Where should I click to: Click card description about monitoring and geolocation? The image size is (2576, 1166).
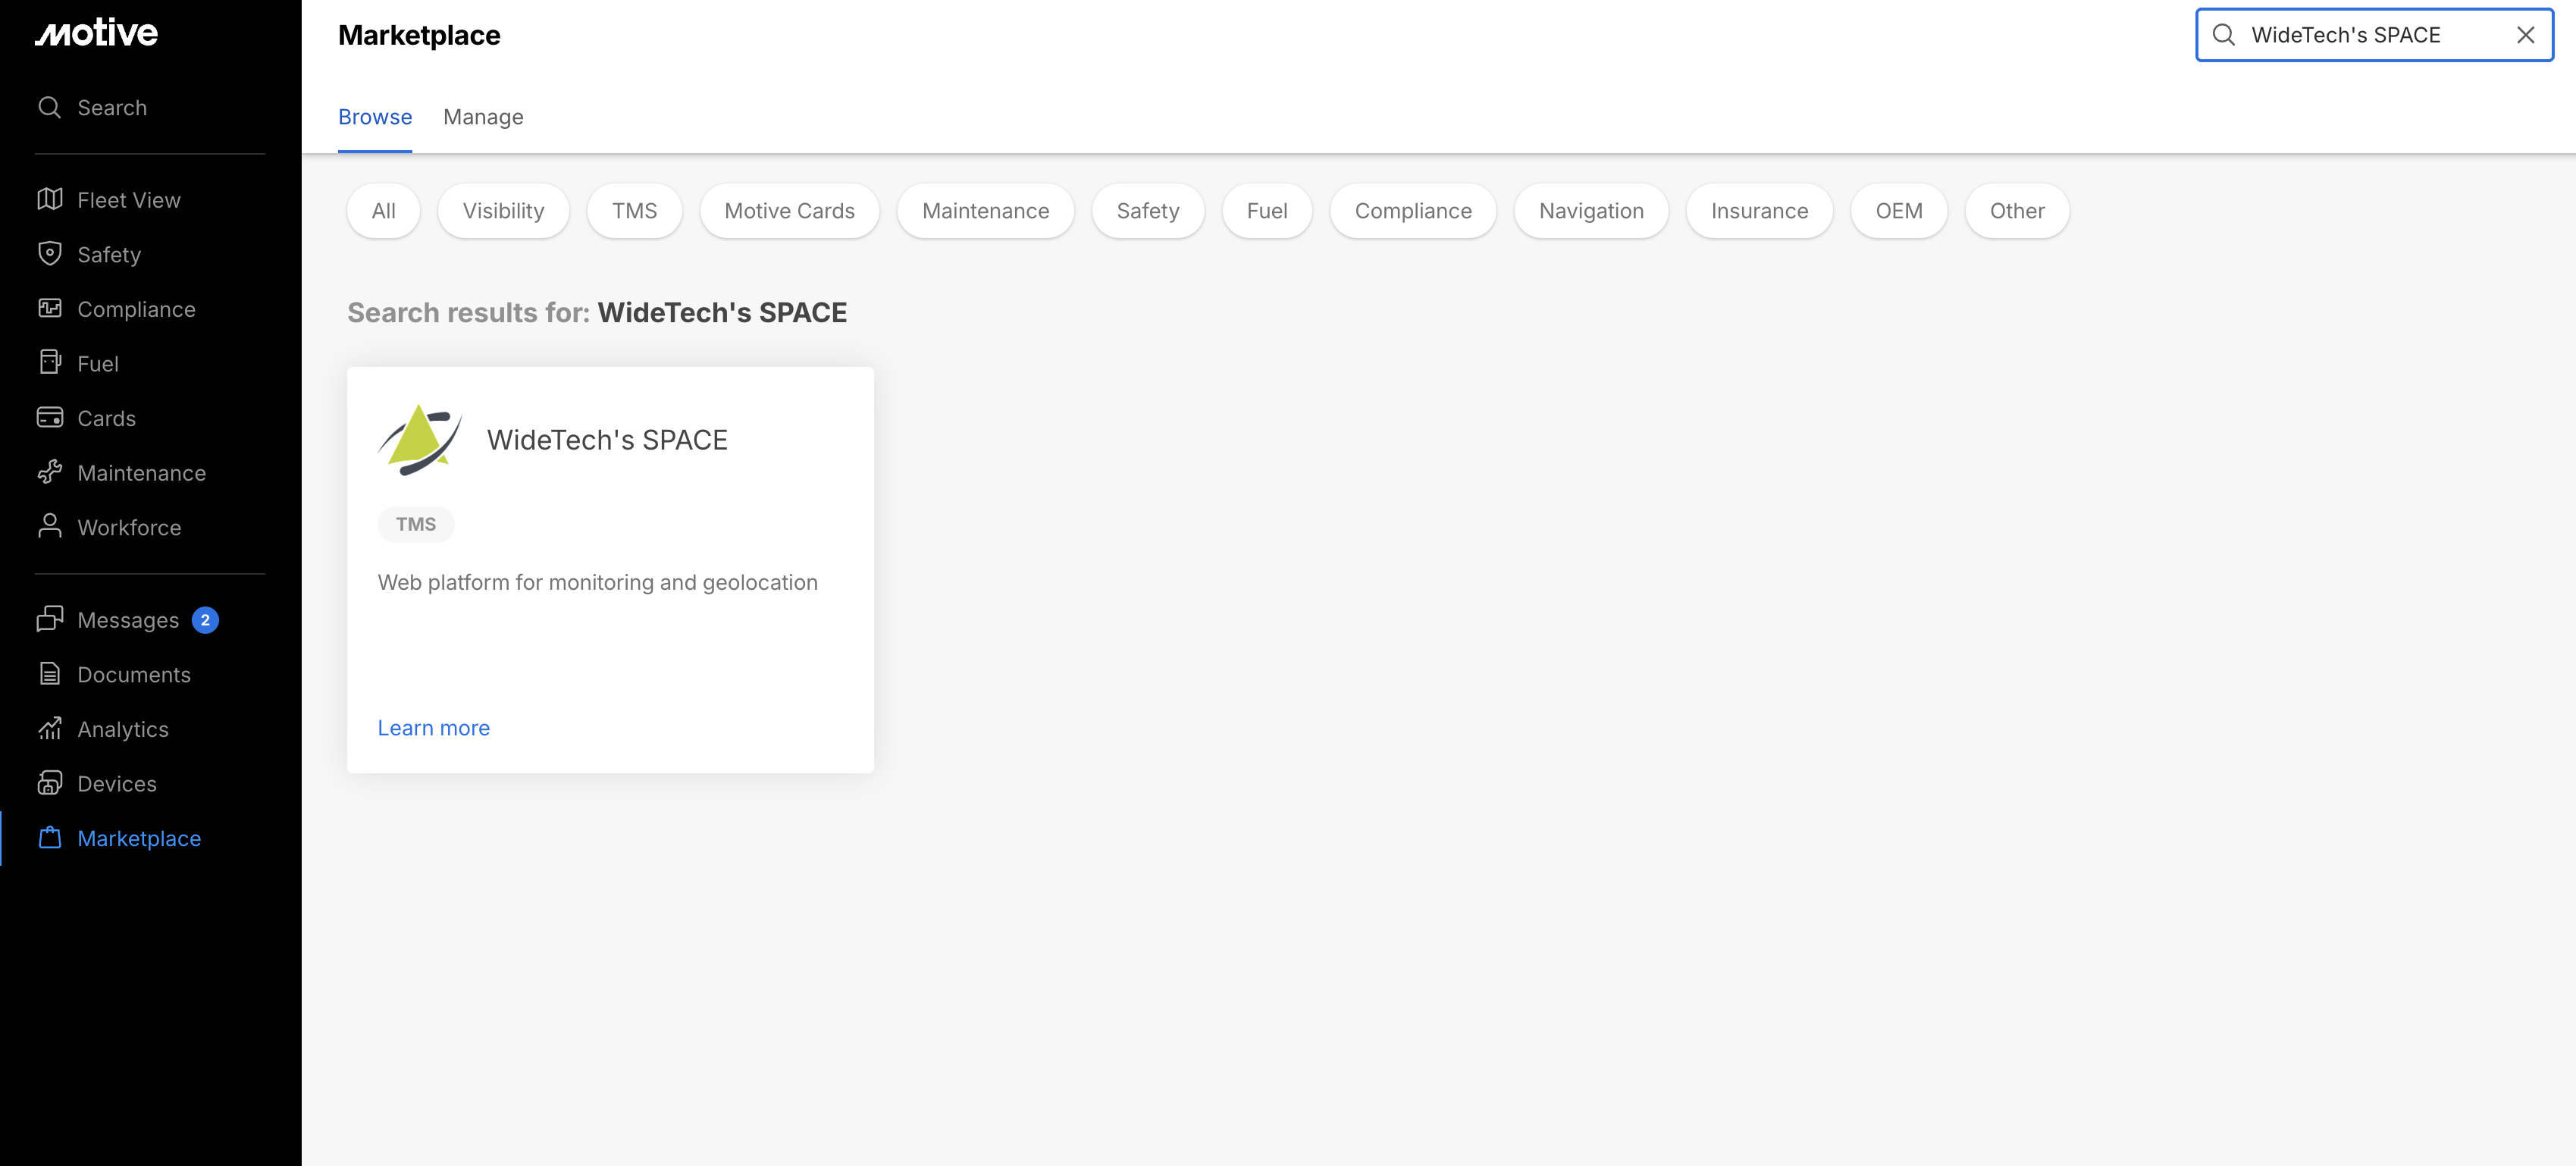coord(598,582)
